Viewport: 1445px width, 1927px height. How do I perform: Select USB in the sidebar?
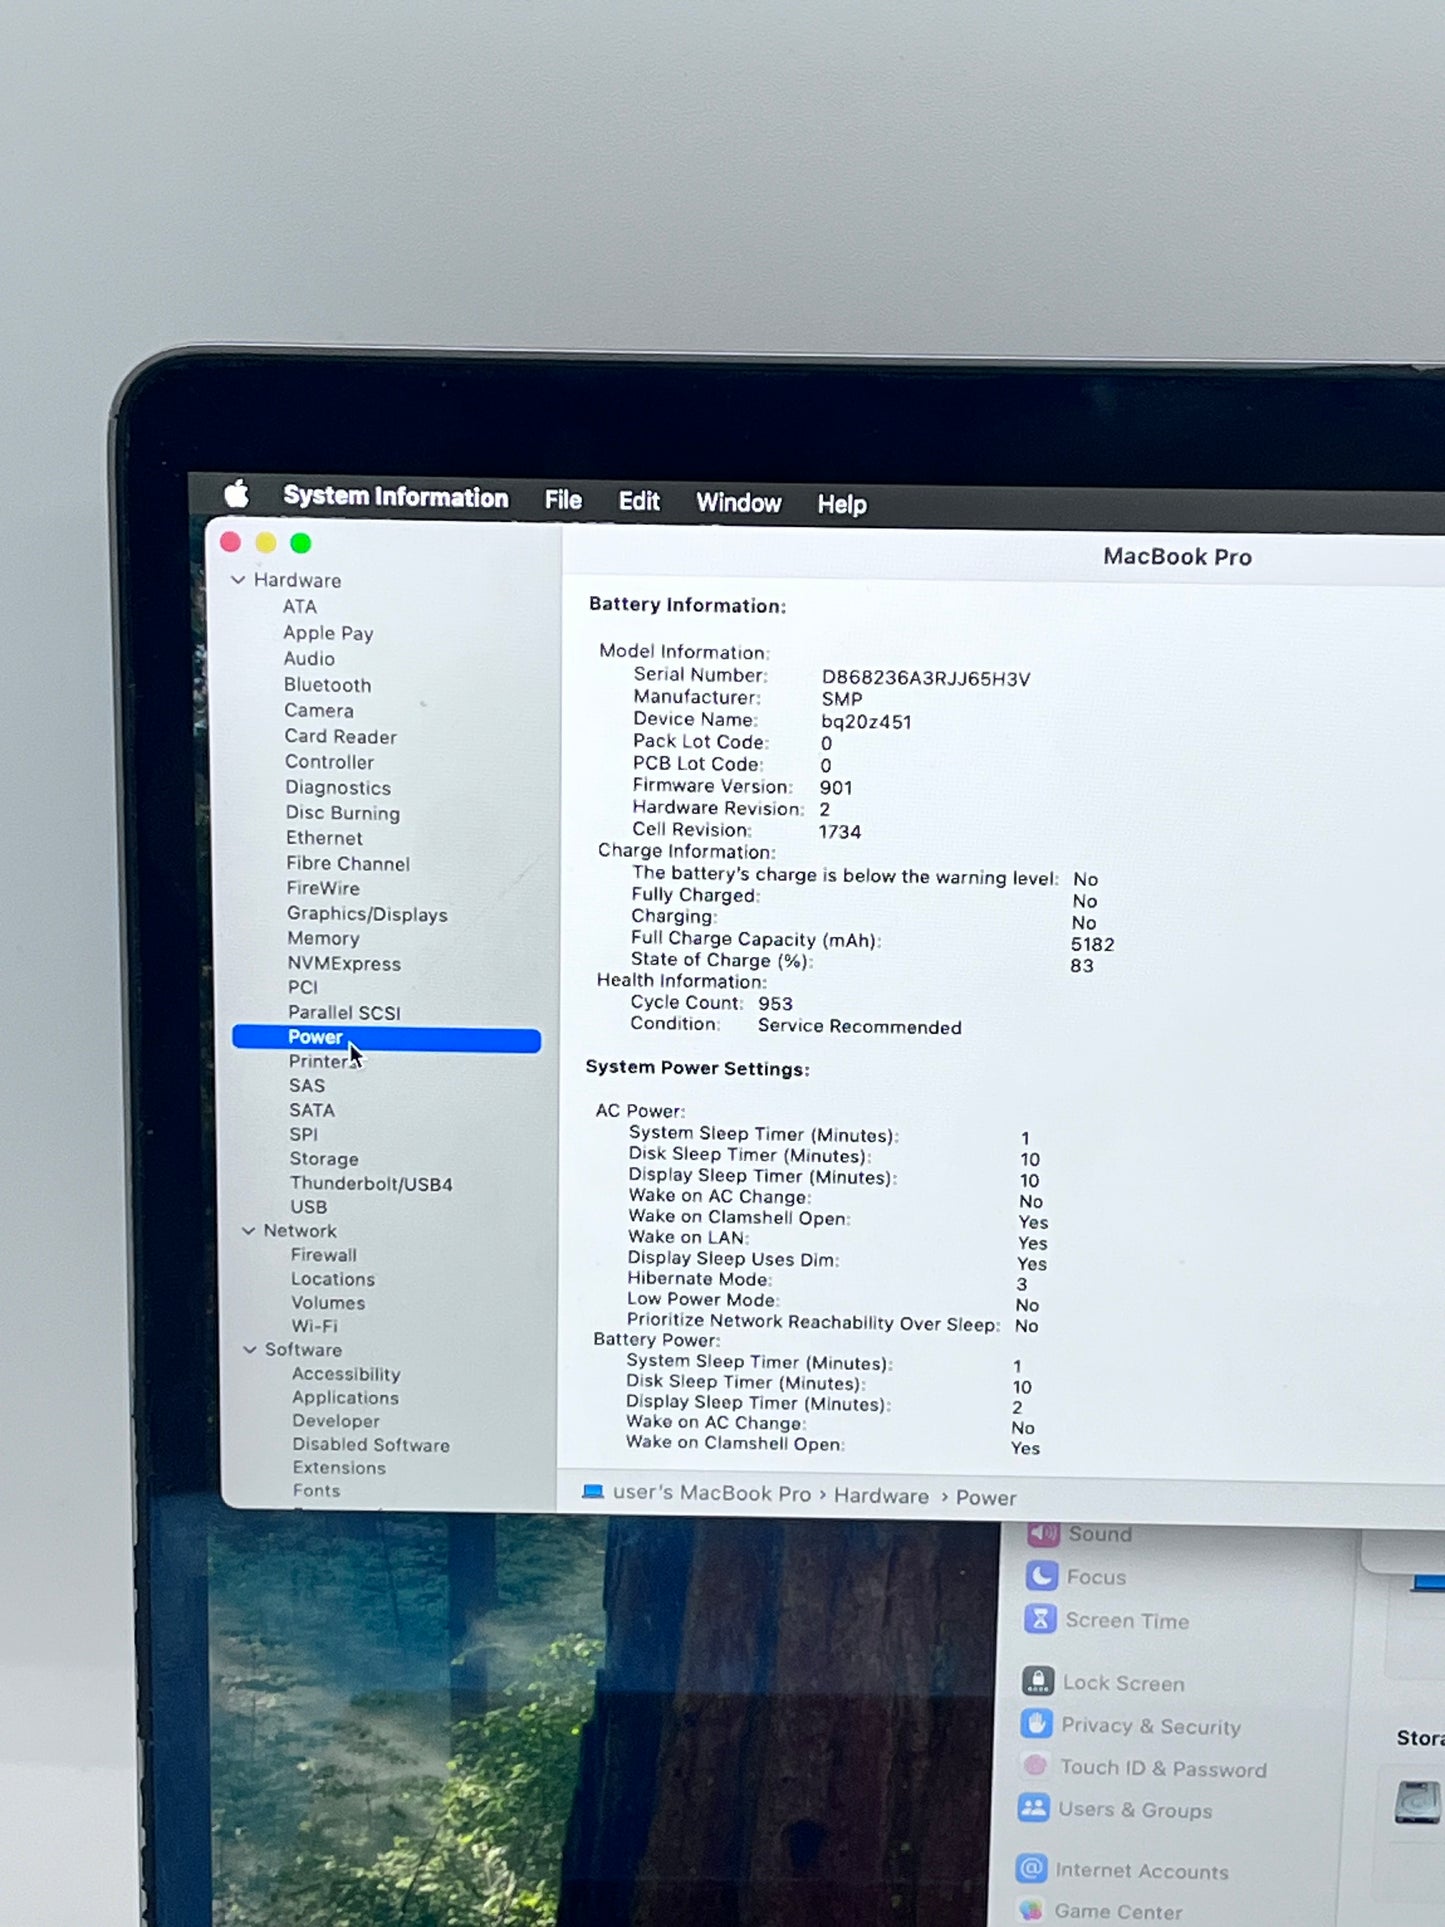coord(309,1207)
